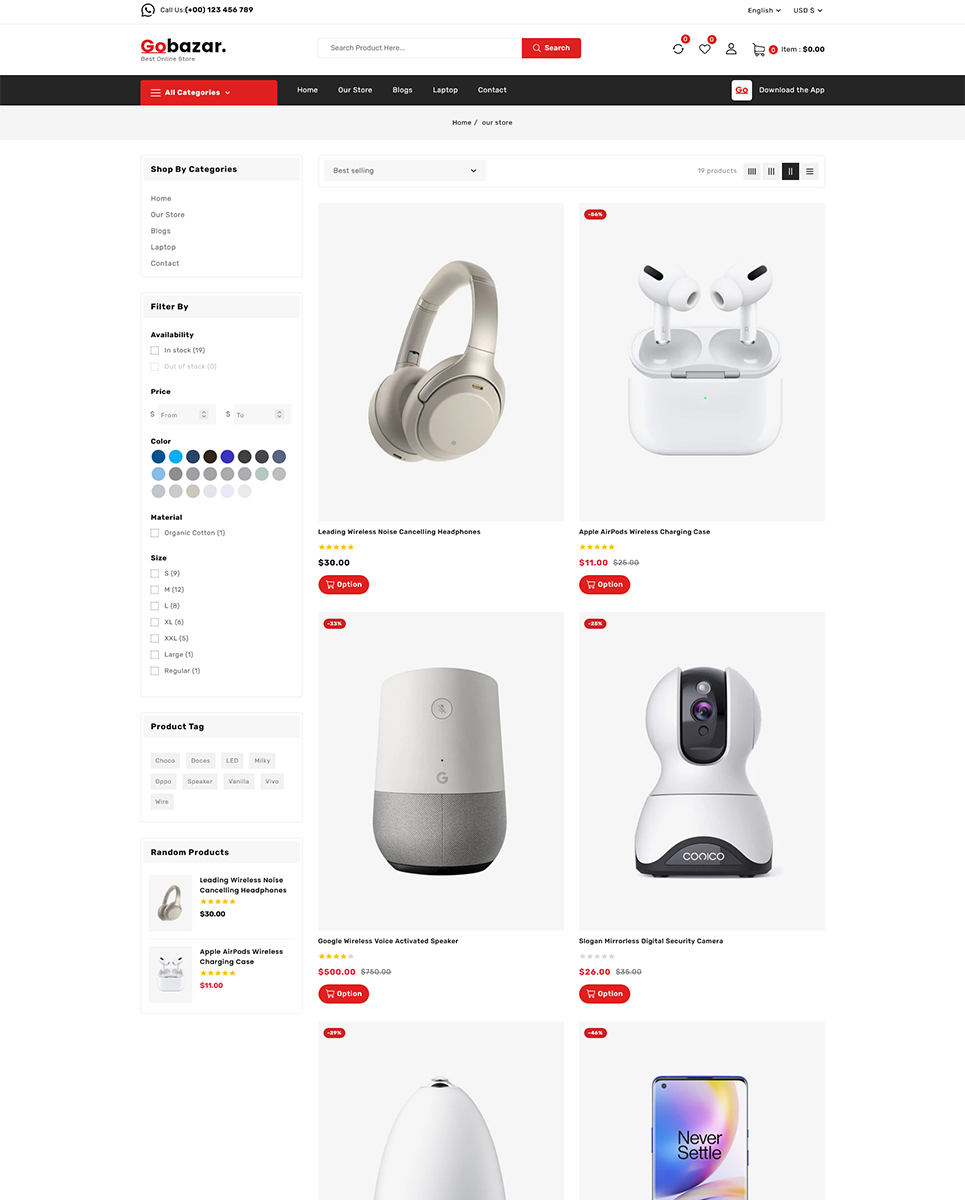Image resolution: width=965 pixels, height=1200 pixels.
Task: Expand the All Categories menu
Action: pyautogui.click(x=209, y=92)
